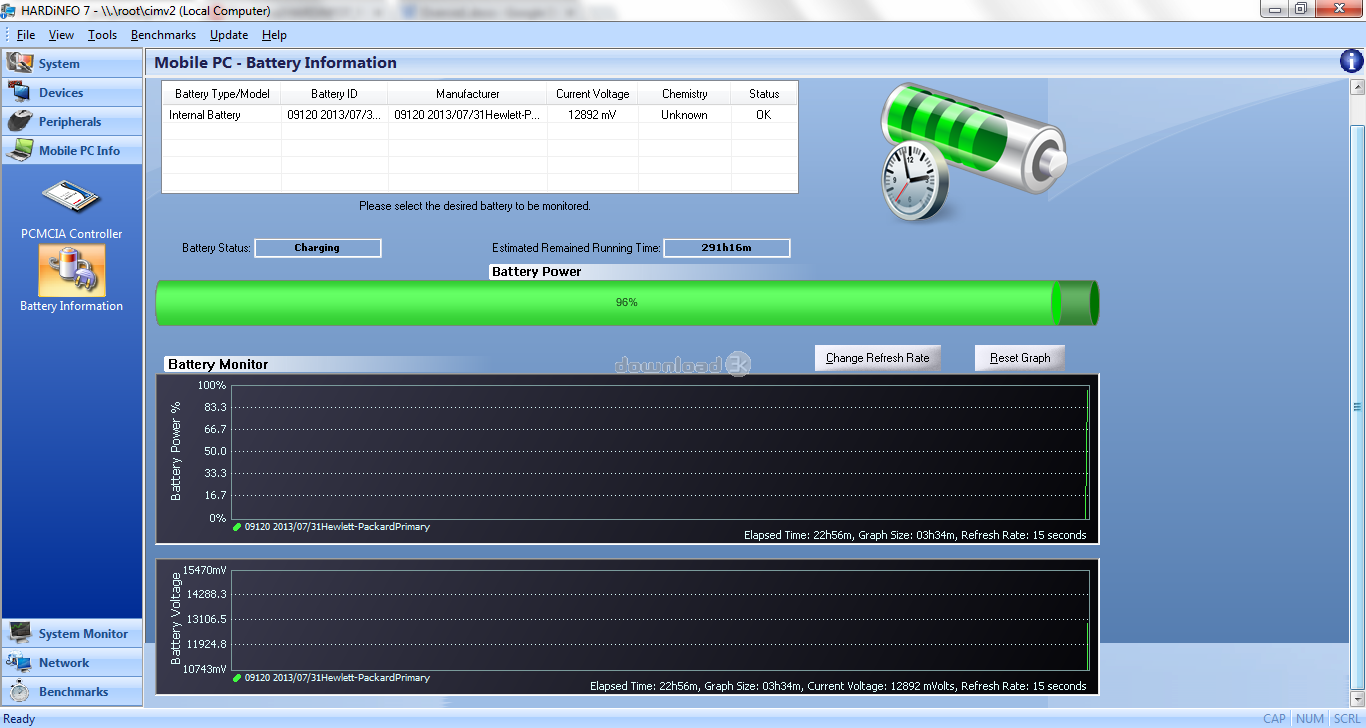Sort by Current Voltage column header

(593, 94)
